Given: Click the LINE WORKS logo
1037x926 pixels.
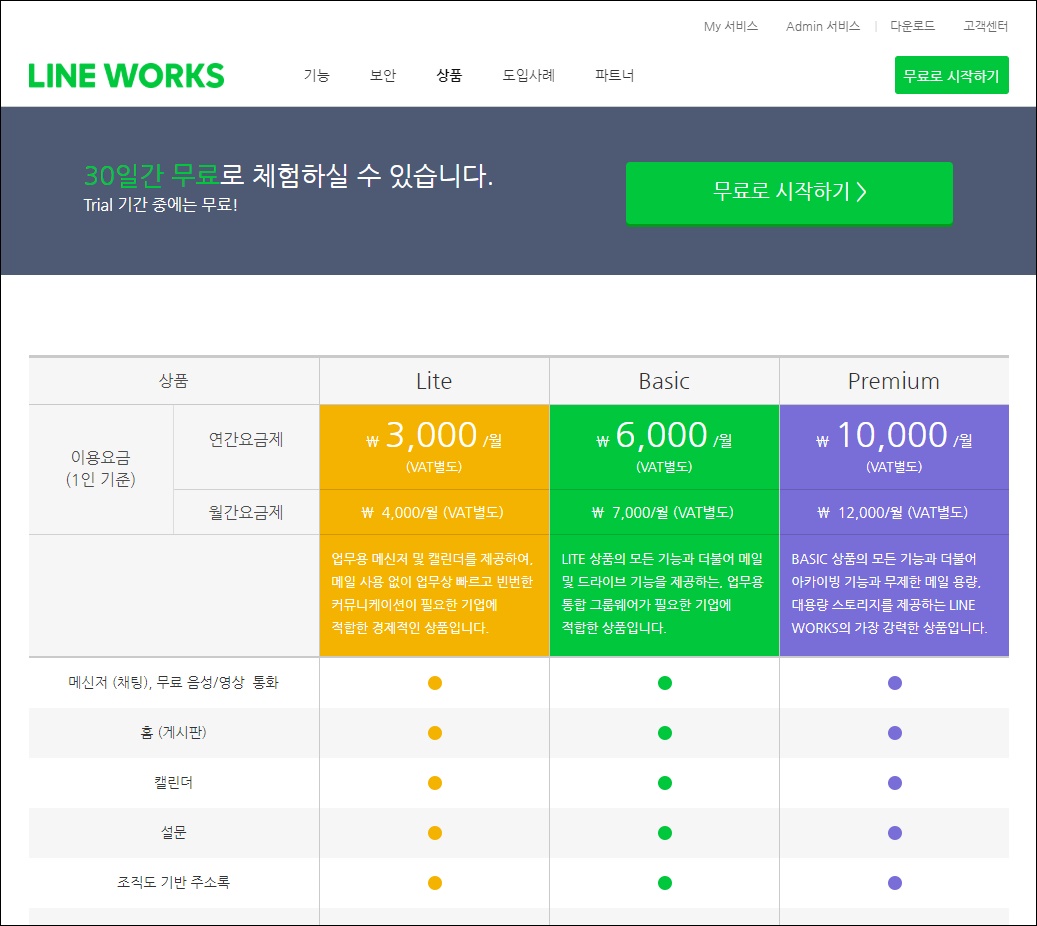Looking at the screenshot, I should [x=126, y=76].
